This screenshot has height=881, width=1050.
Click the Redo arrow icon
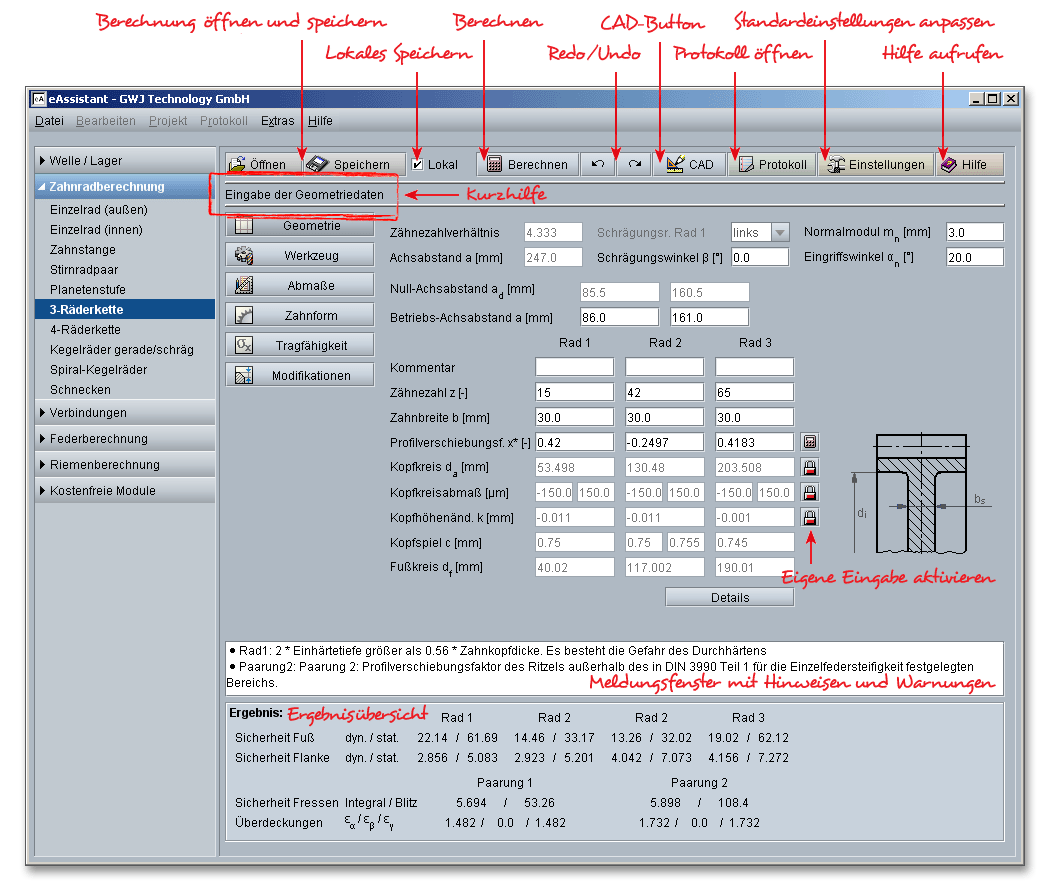coord(634,165)
